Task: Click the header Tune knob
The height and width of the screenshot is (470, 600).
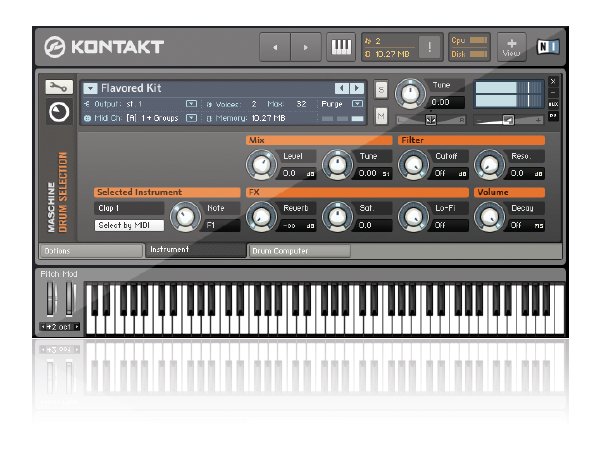Action: 410,94
